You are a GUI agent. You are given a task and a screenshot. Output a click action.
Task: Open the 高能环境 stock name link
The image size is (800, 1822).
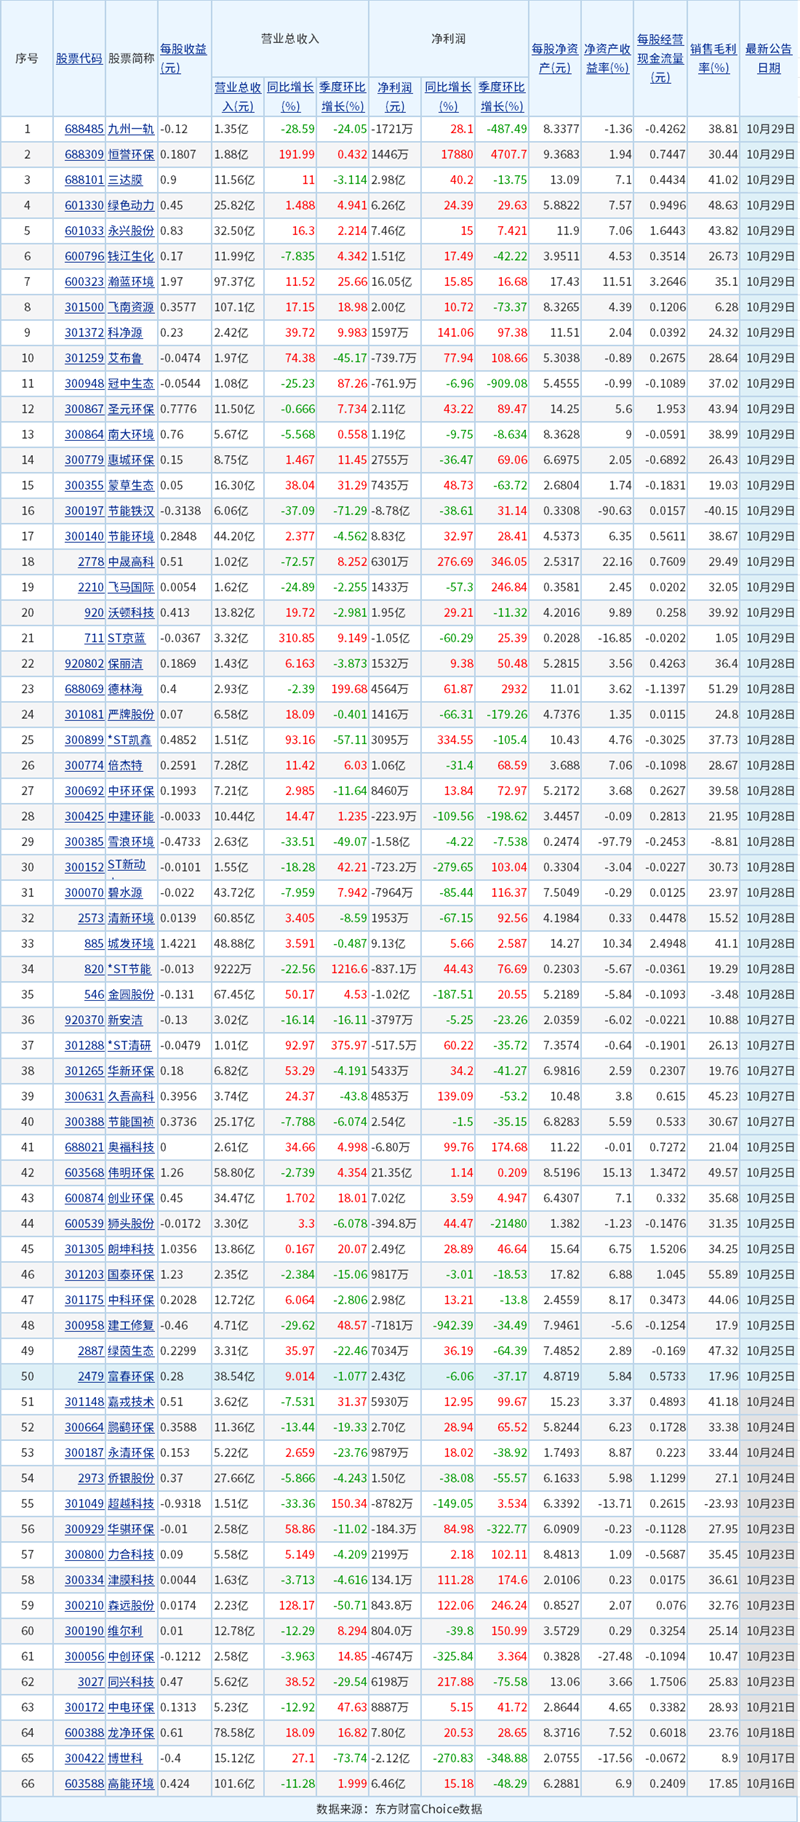point(131,1784)
